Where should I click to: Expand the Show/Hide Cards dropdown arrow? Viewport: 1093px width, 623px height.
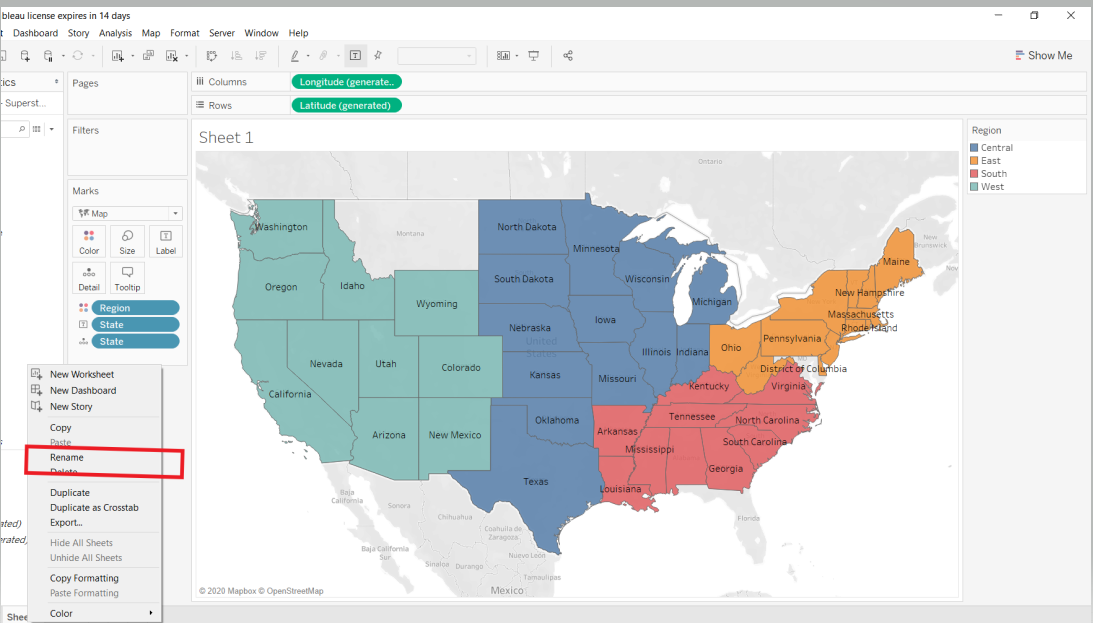(517, 56)
